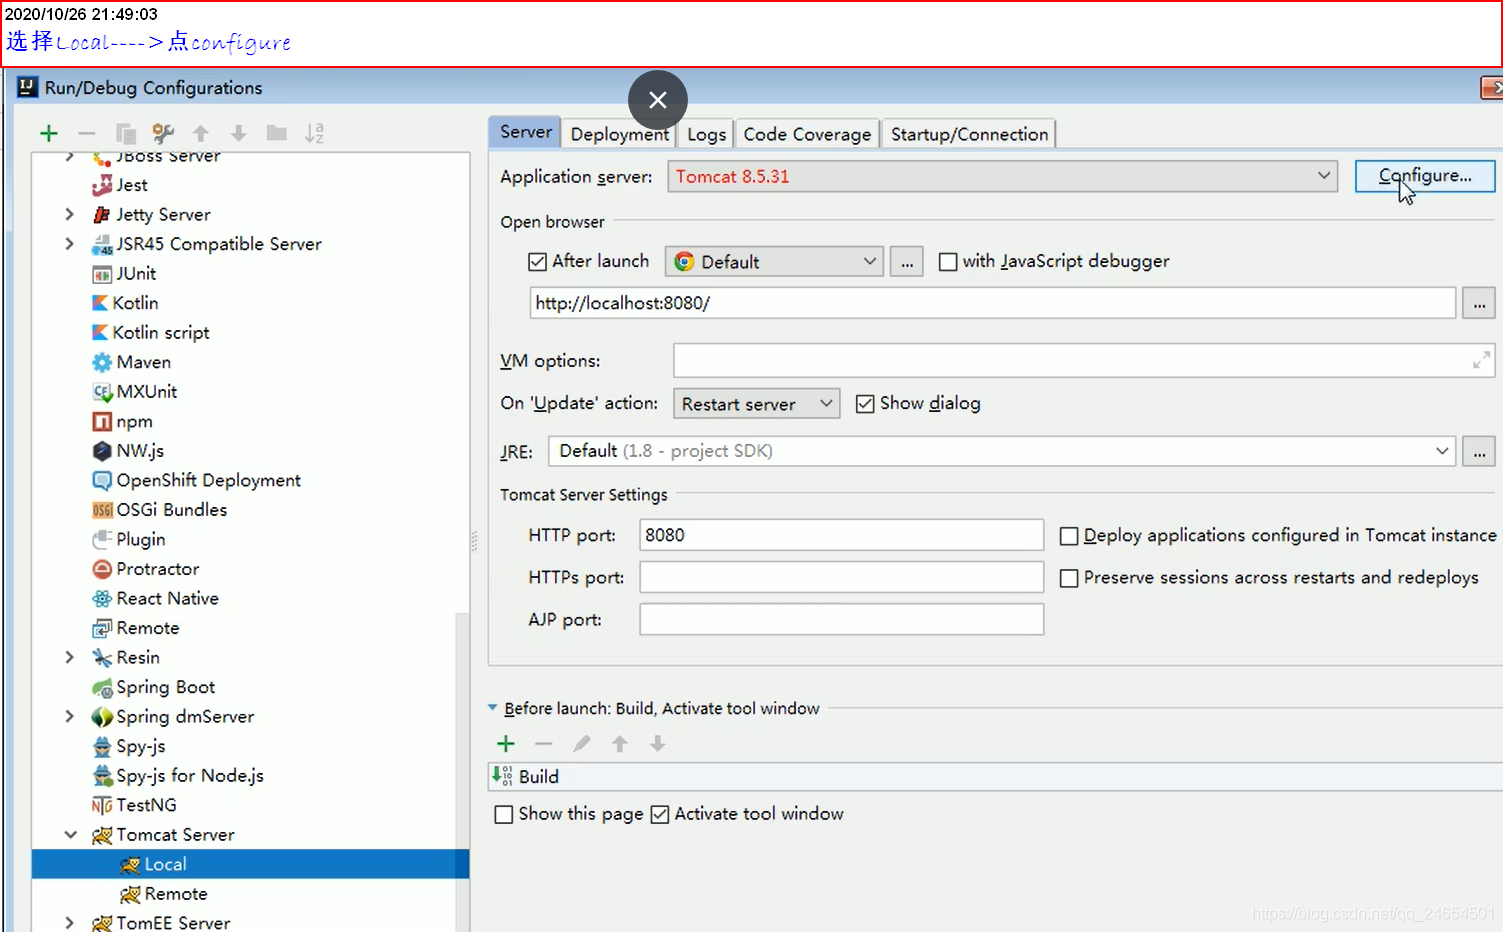Click the http://localhost:8080/ URL field

point(992,303)
